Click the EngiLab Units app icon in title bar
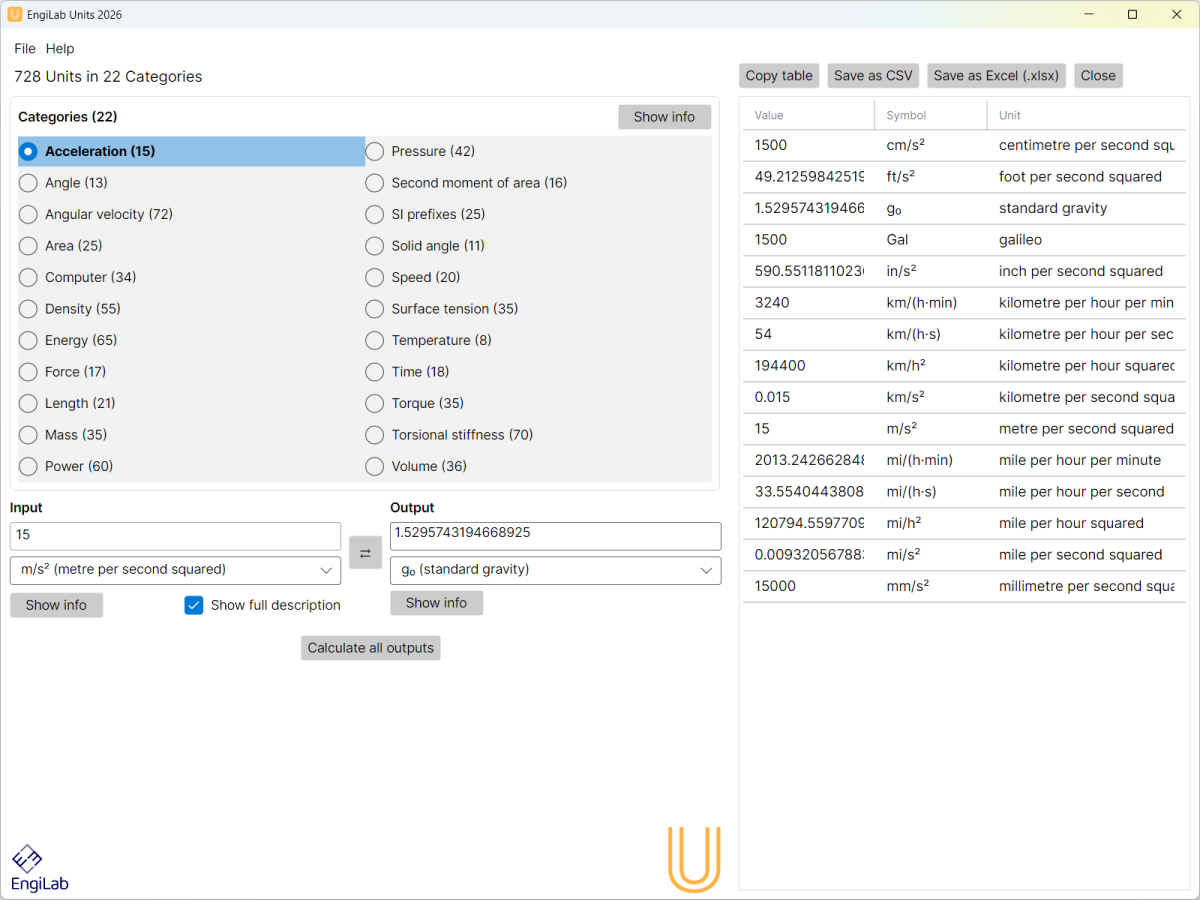The height and width of the screenshot is (900, 1200). (15, 15)
